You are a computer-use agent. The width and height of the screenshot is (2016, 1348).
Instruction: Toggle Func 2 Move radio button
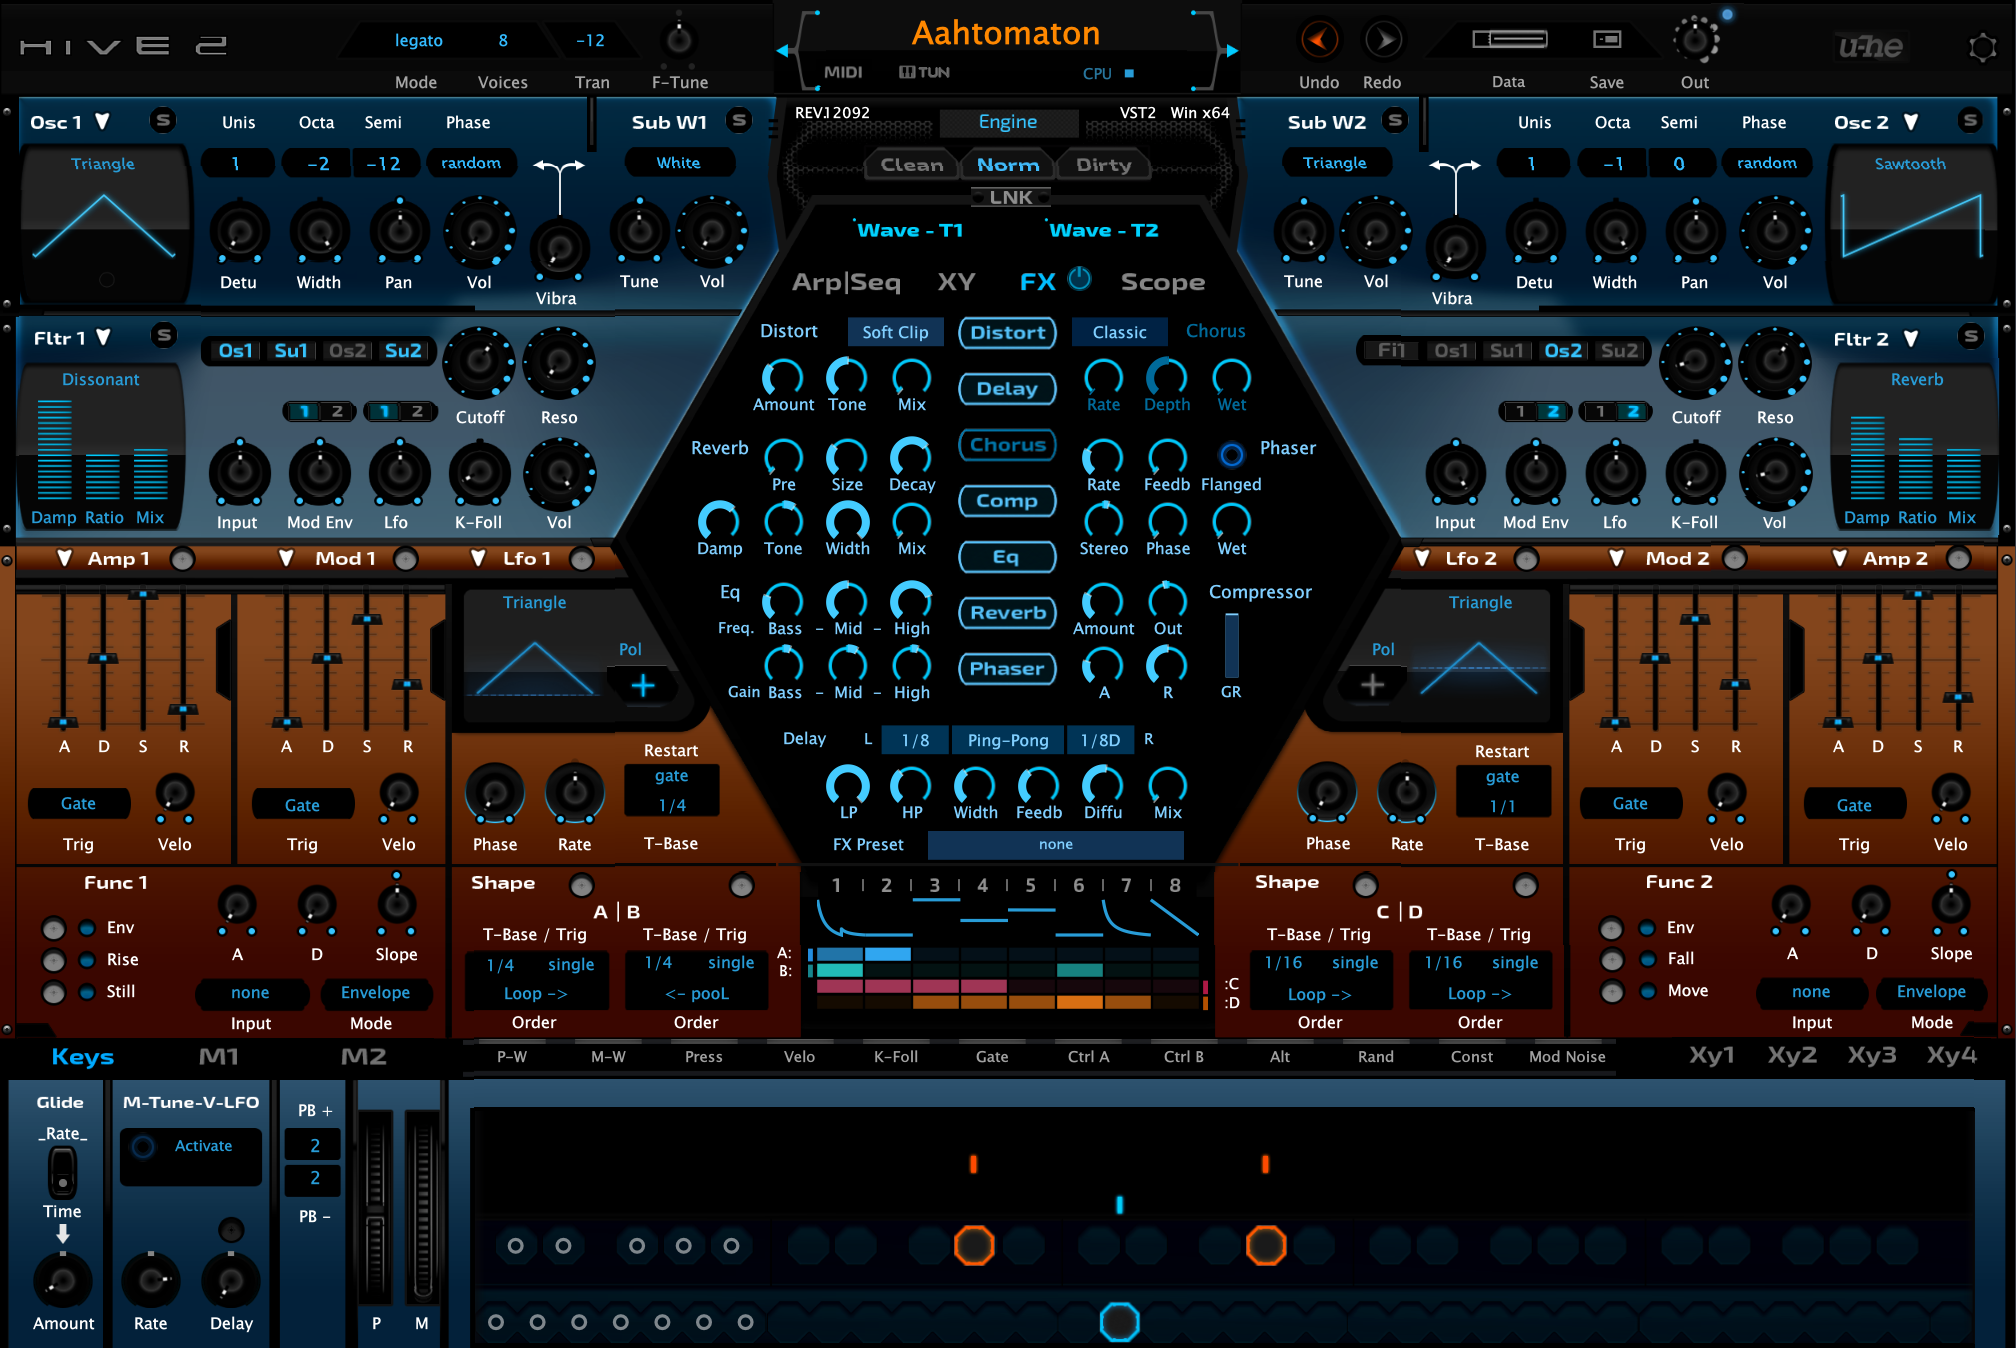(x=1647, y=991)
